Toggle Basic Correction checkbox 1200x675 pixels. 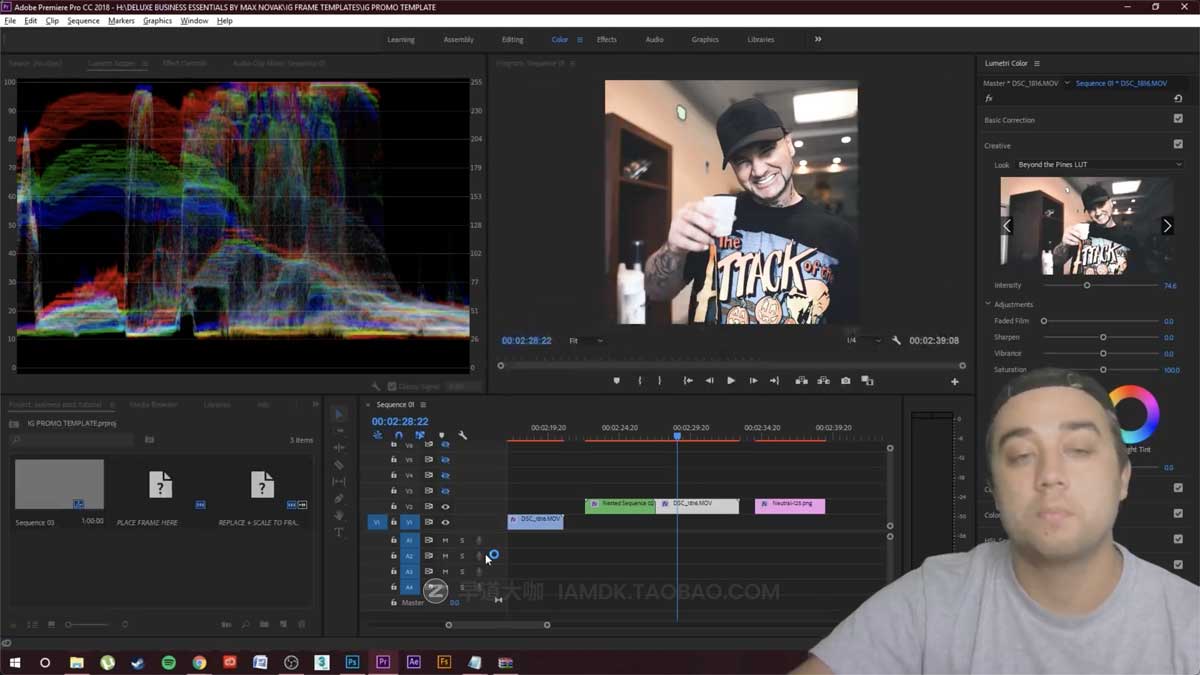[1178, 119]
